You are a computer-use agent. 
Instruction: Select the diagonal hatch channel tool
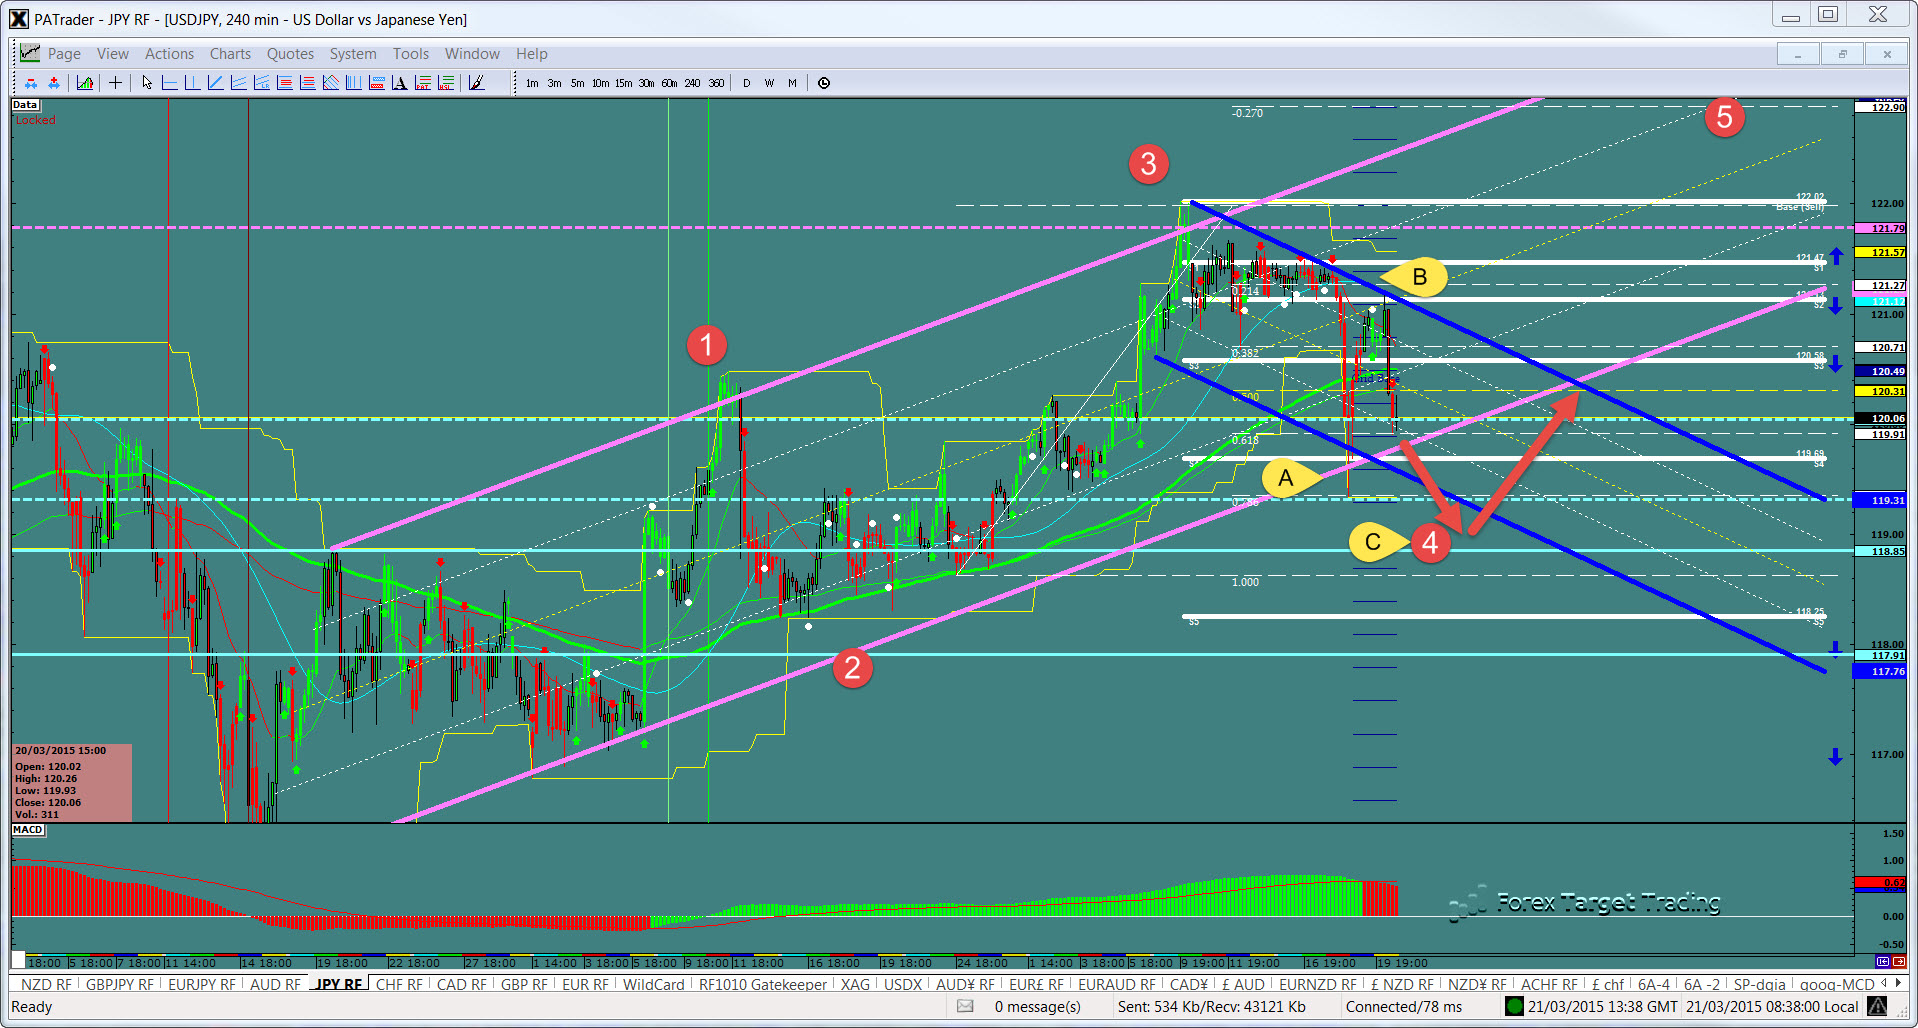pyautogui.click(x=331, y=83)
